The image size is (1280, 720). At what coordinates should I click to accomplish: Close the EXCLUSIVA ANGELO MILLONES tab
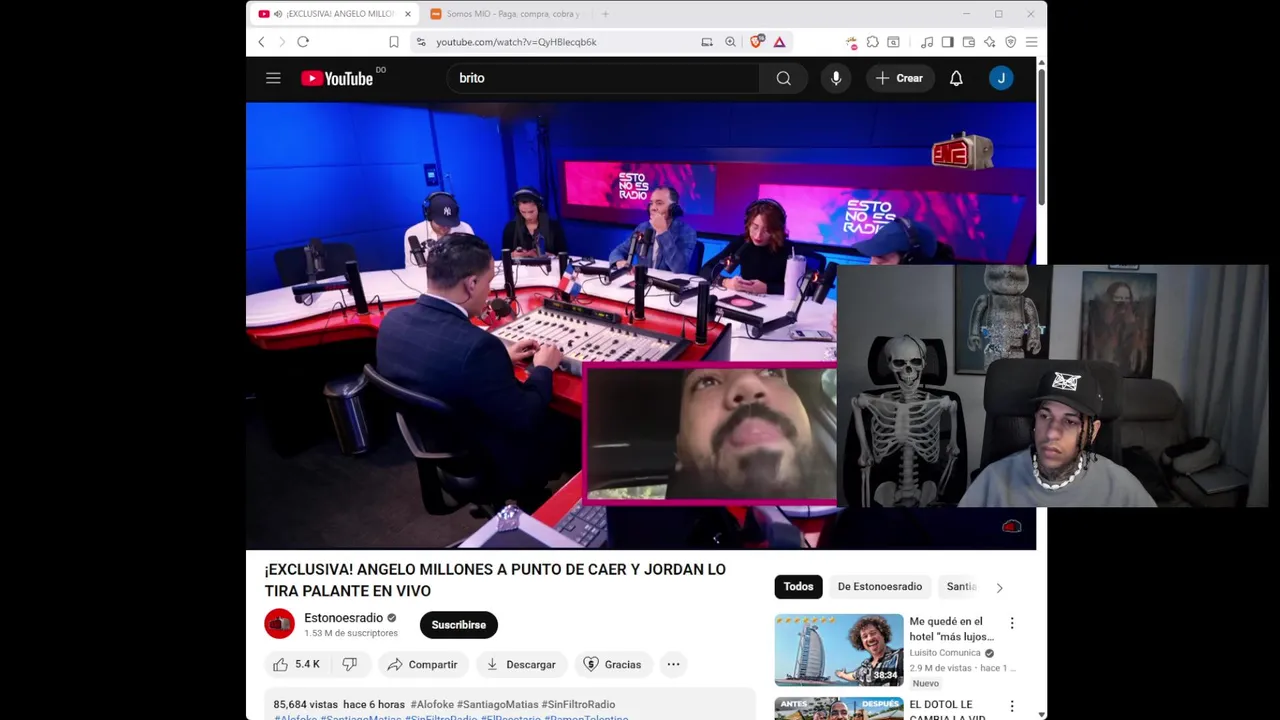coord(408,14)
